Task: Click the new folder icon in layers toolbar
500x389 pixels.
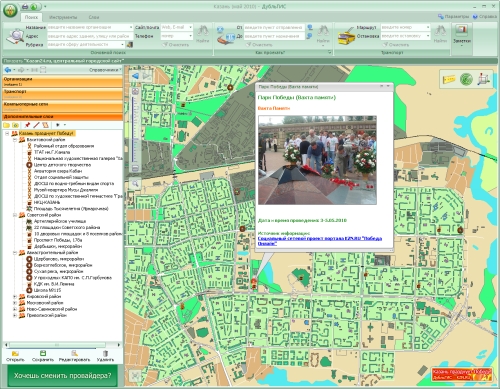Action: coord(6,125)
